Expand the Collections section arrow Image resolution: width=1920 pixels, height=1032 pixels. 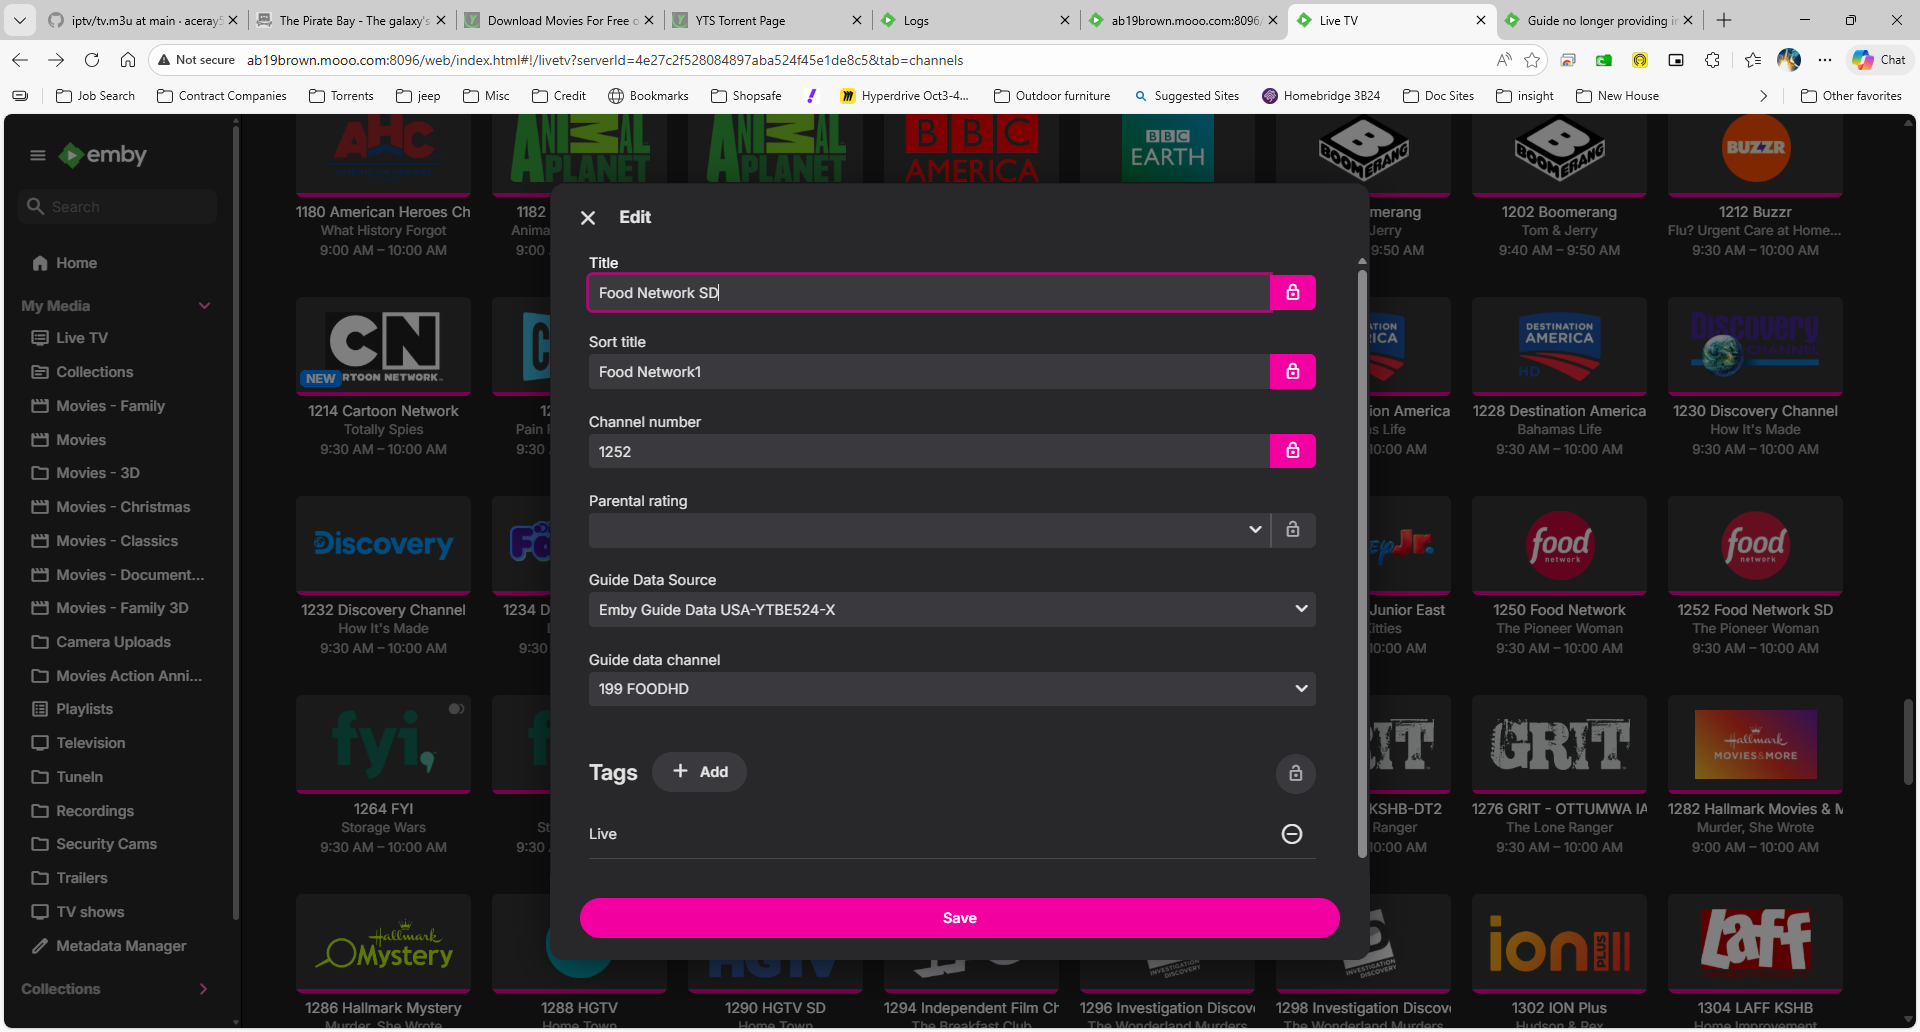(204, 989)
